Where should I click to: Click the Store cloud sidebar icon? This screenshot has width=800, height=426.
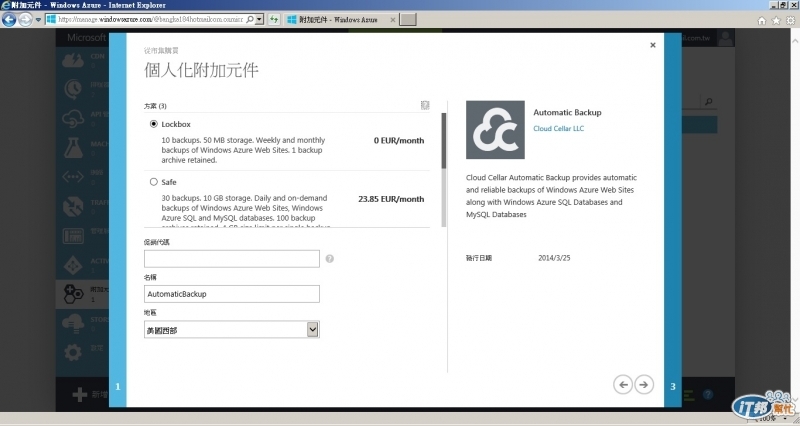(x=73, y=323)
